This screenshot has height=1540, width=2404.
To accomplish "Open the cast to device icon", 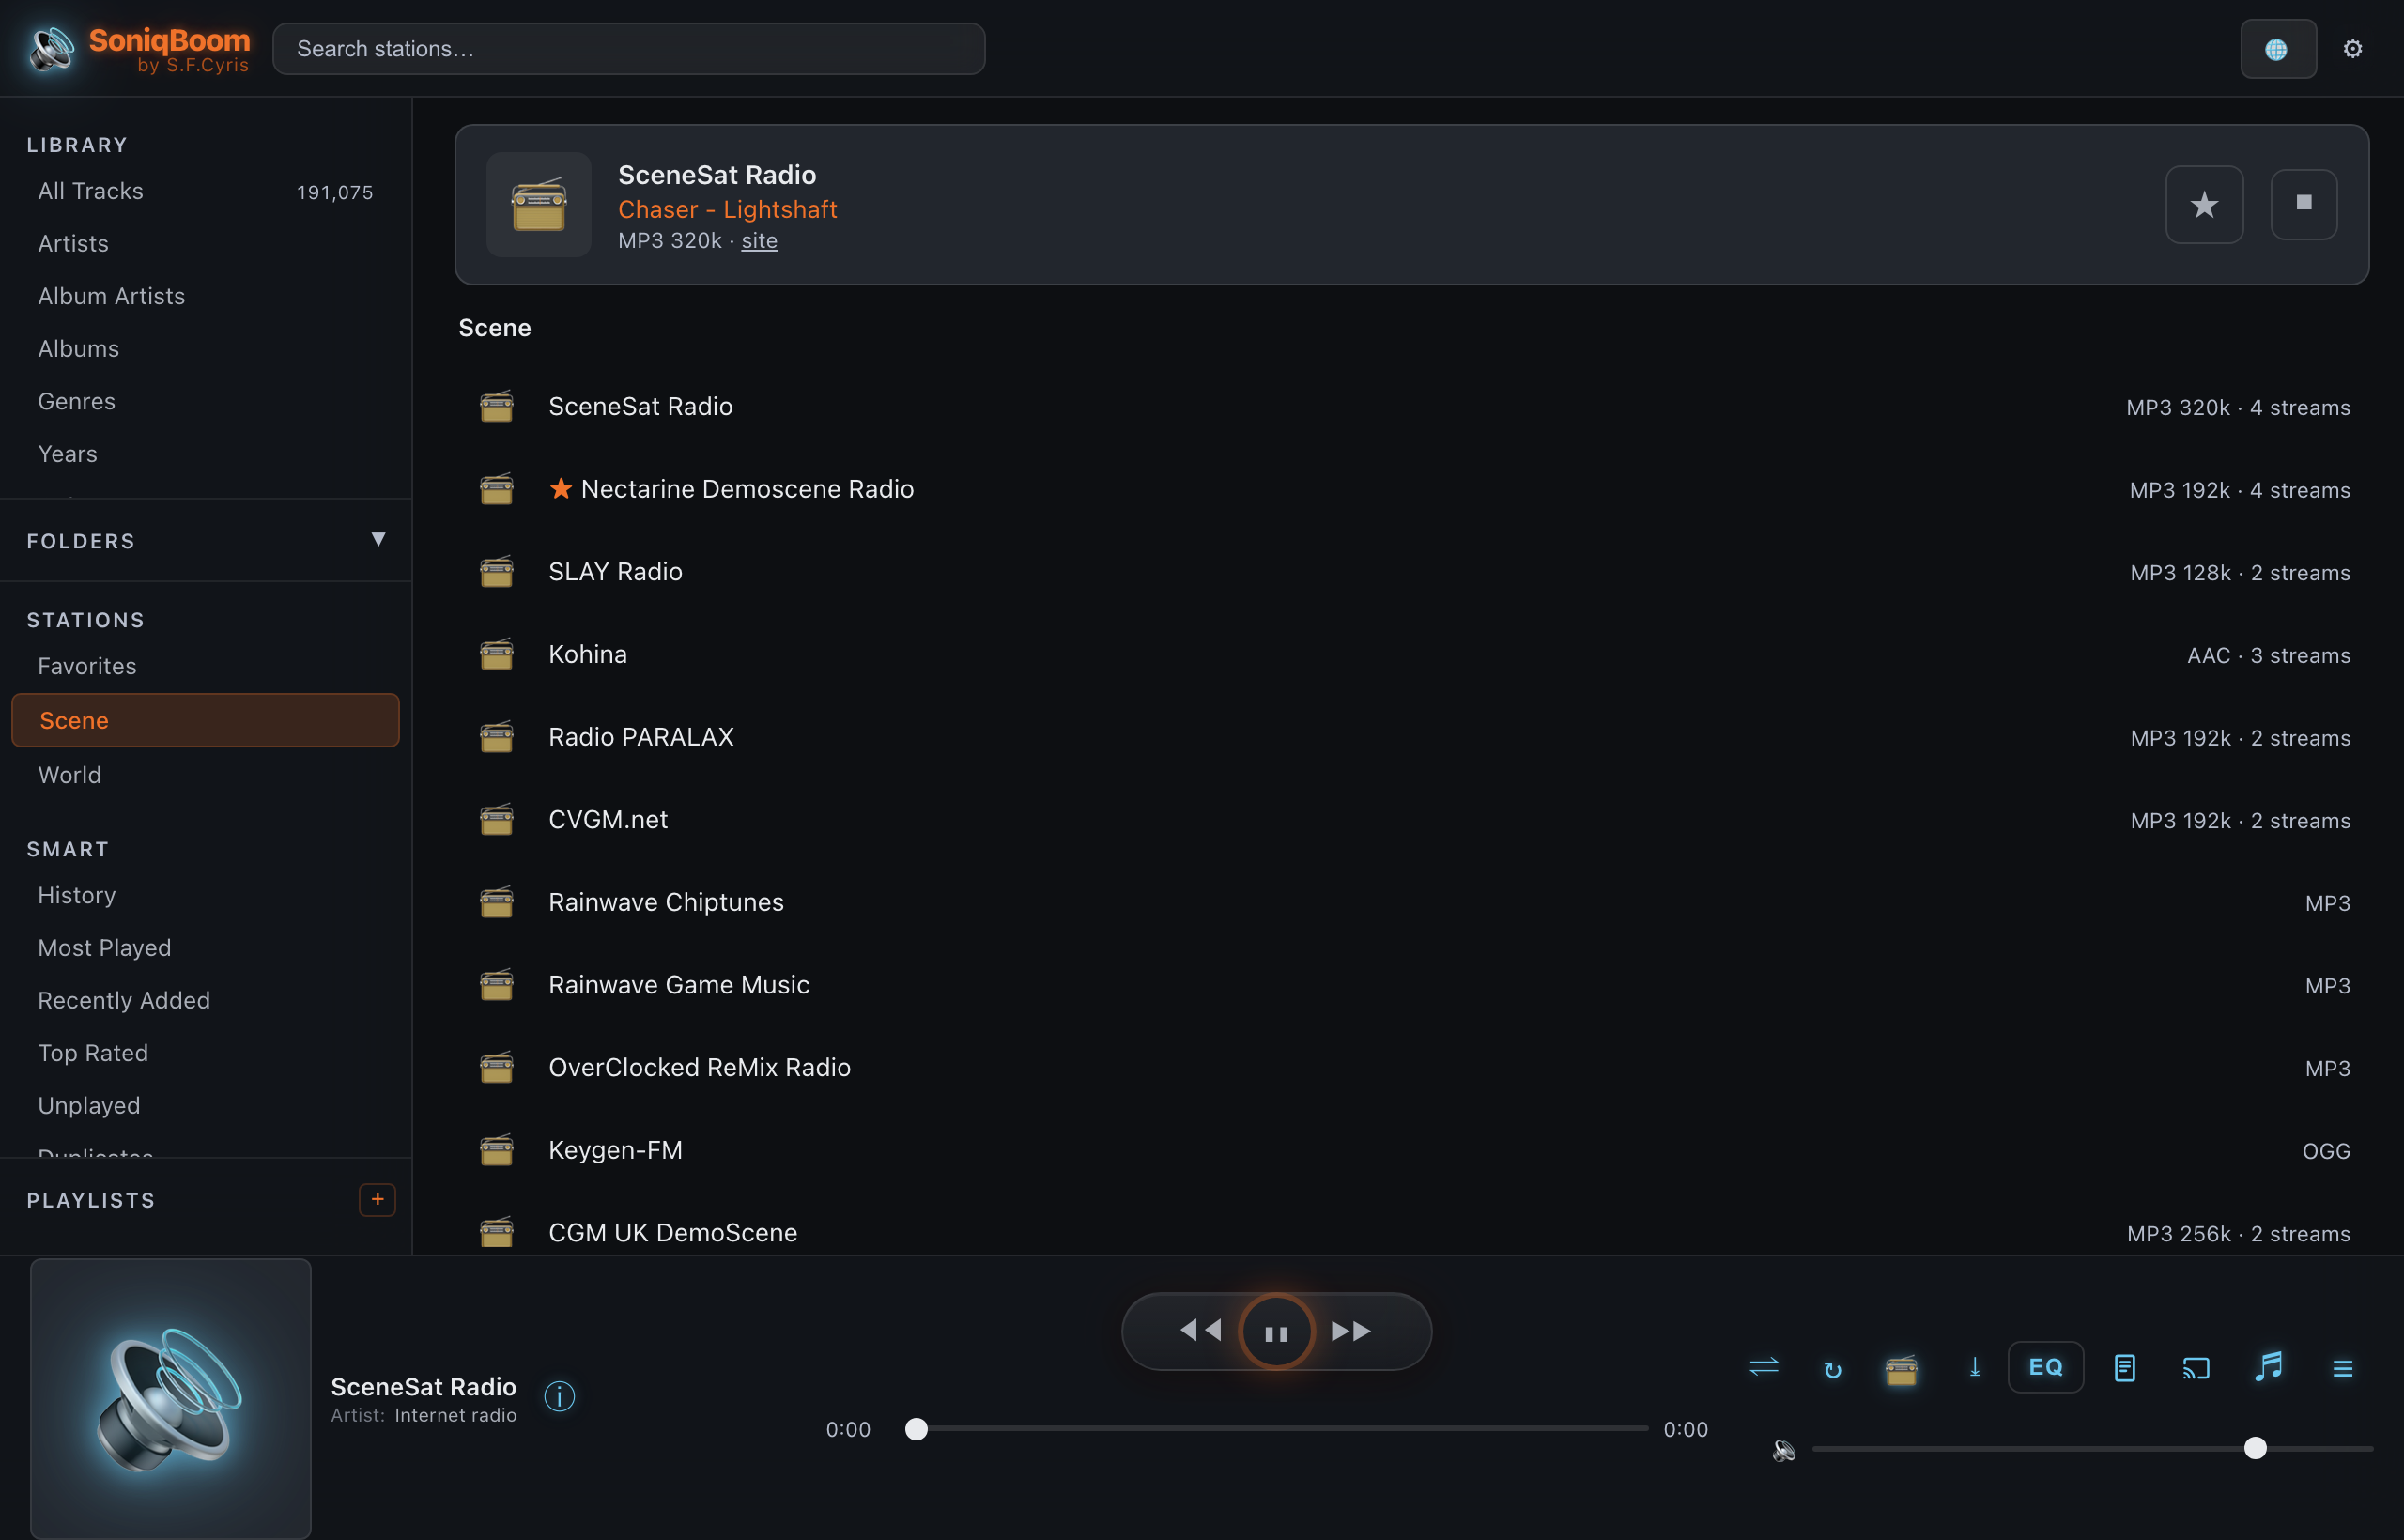I will [x=2196, y=1368].
